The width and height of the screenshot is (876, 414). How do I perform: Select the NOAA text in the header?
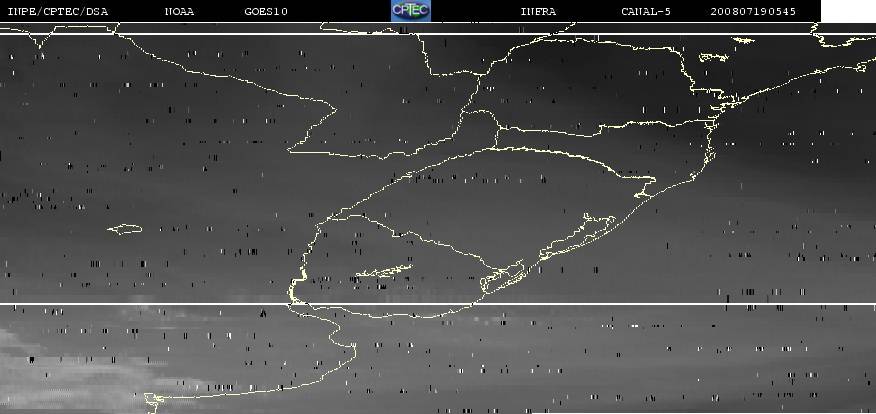pyautogui.click(x=180, y=11)
